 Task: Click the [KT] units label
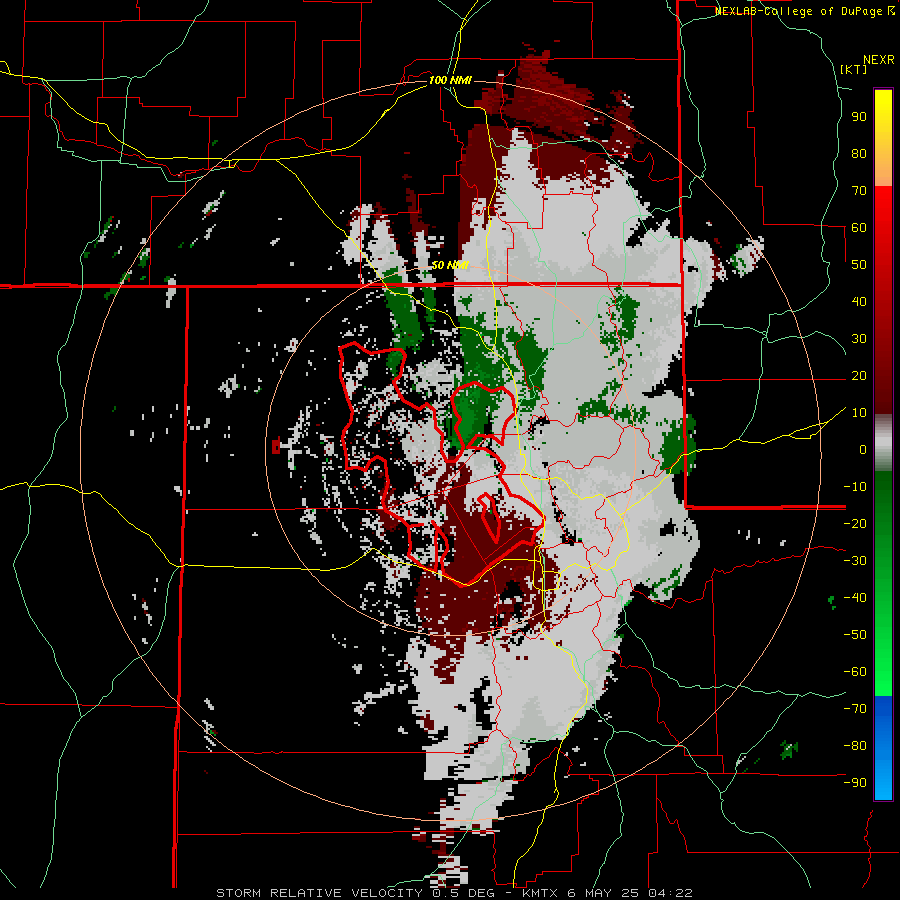pos(854,69)
